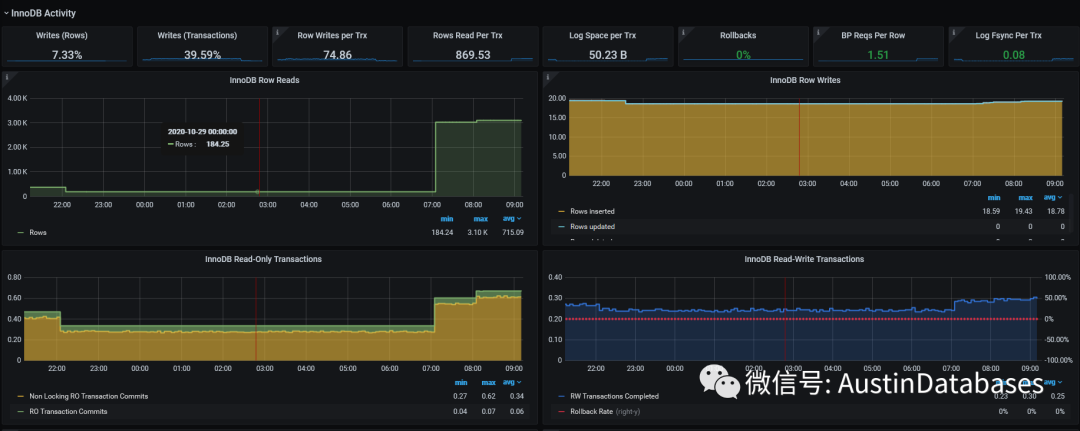The height and width of the screenshot is (431, 1080).
Task: Open info icon on Log Fsync Per Trx panel
Action: pyautogui.click(x=952, y=30)
